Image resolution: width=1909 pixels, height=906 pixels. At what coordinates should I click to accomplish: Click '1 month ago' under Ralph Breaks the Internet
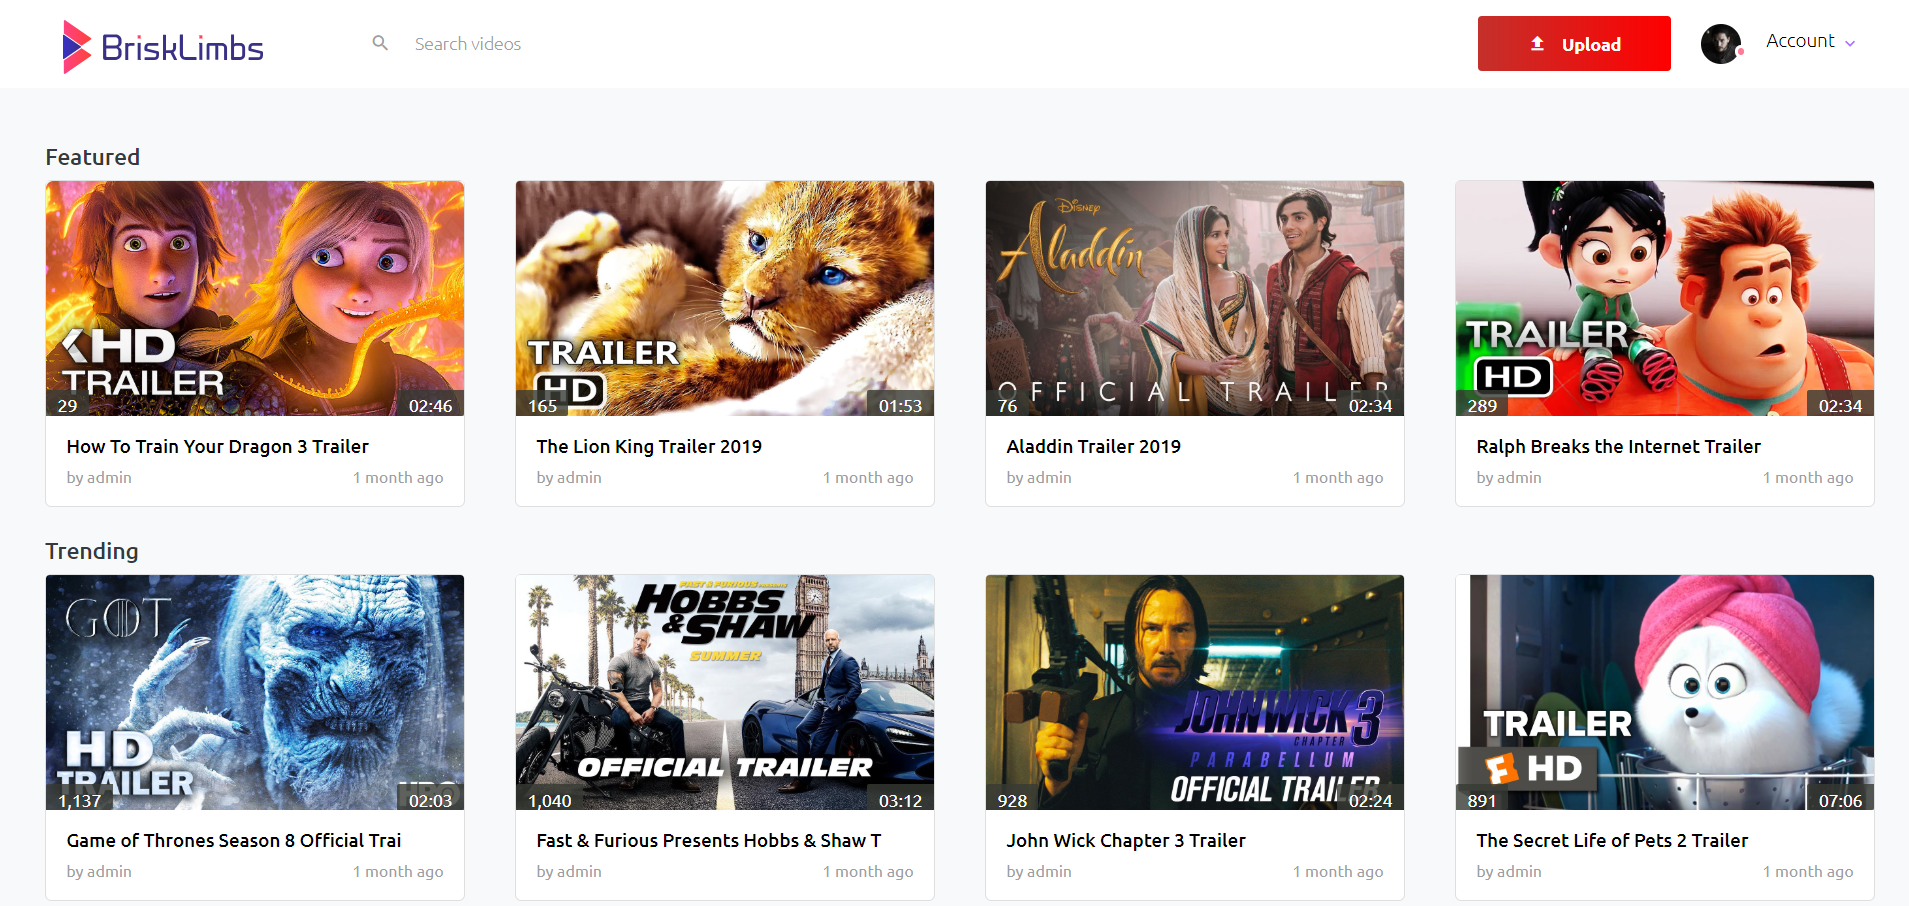click(x=1808, y=478)
